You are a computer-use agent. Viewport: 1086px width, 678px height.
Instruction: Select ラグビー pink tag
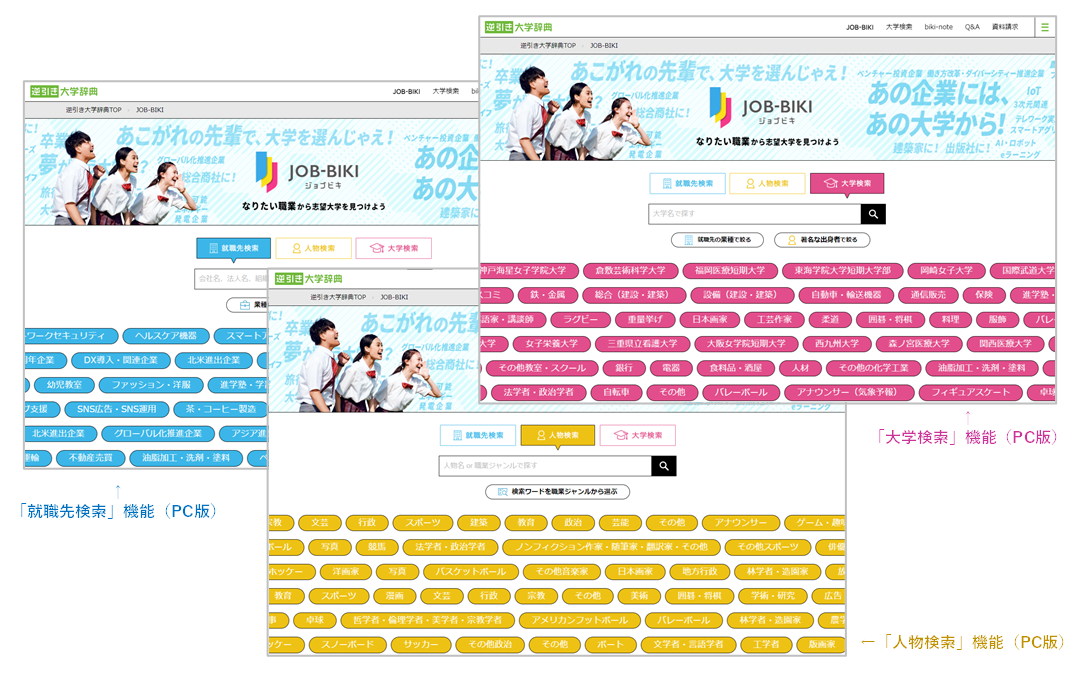click(x=580, y=319)
